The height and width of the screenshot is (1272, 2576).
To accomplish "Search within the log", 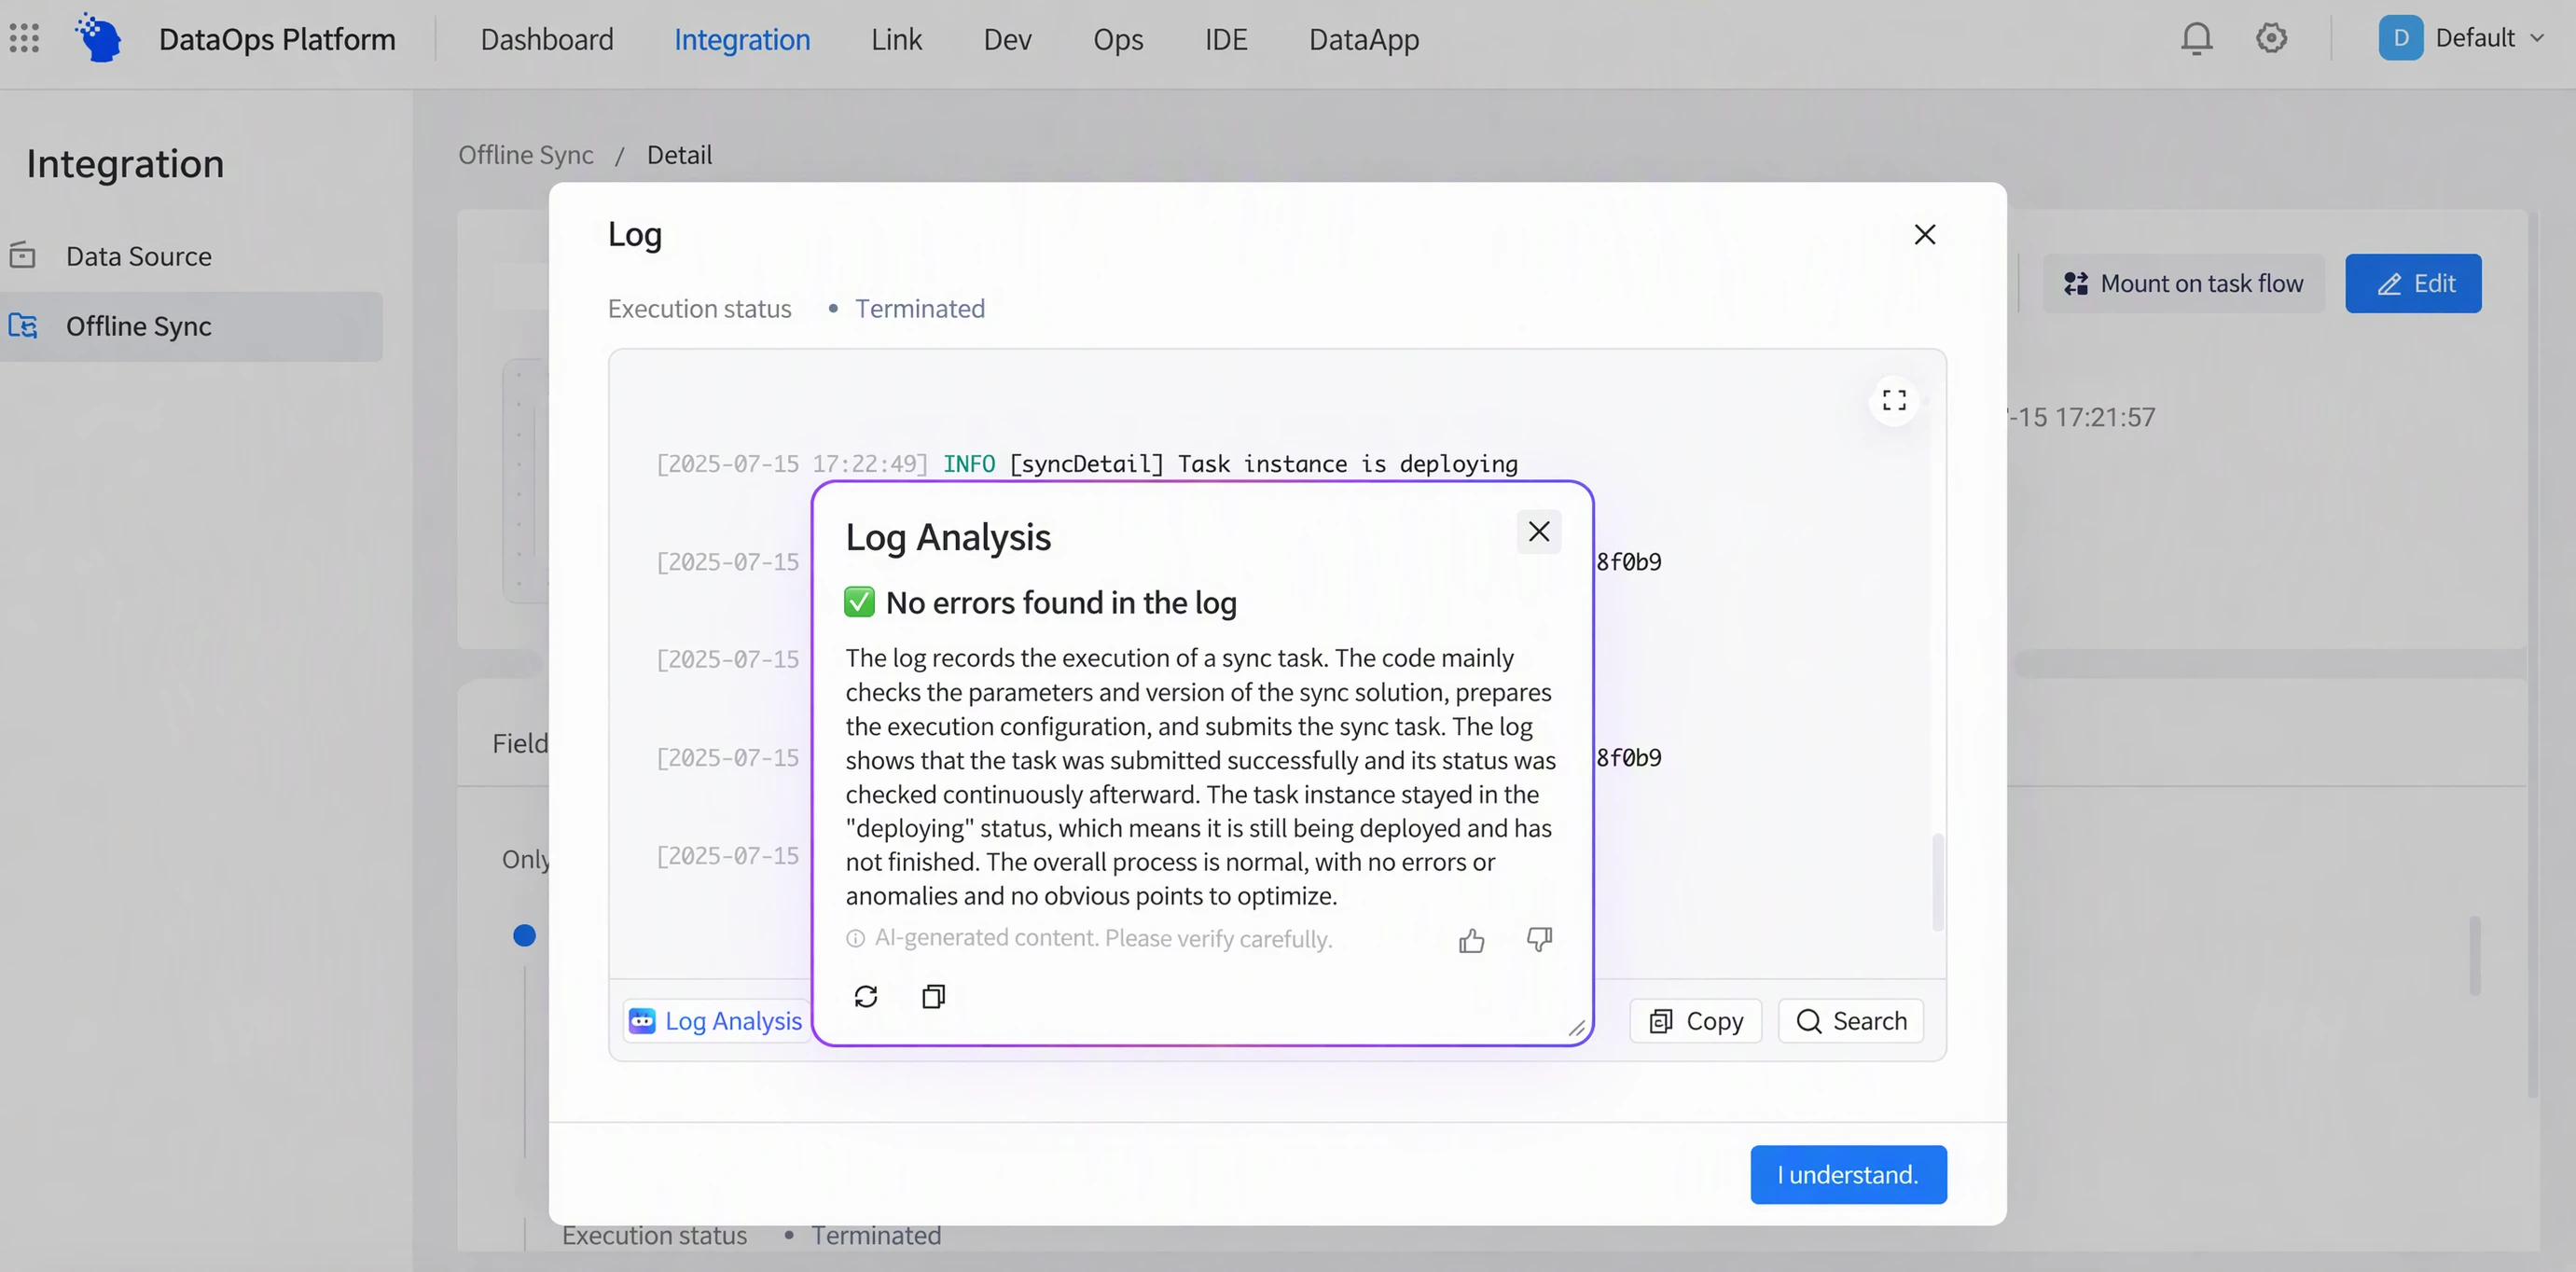I will coord(1851,1021).
